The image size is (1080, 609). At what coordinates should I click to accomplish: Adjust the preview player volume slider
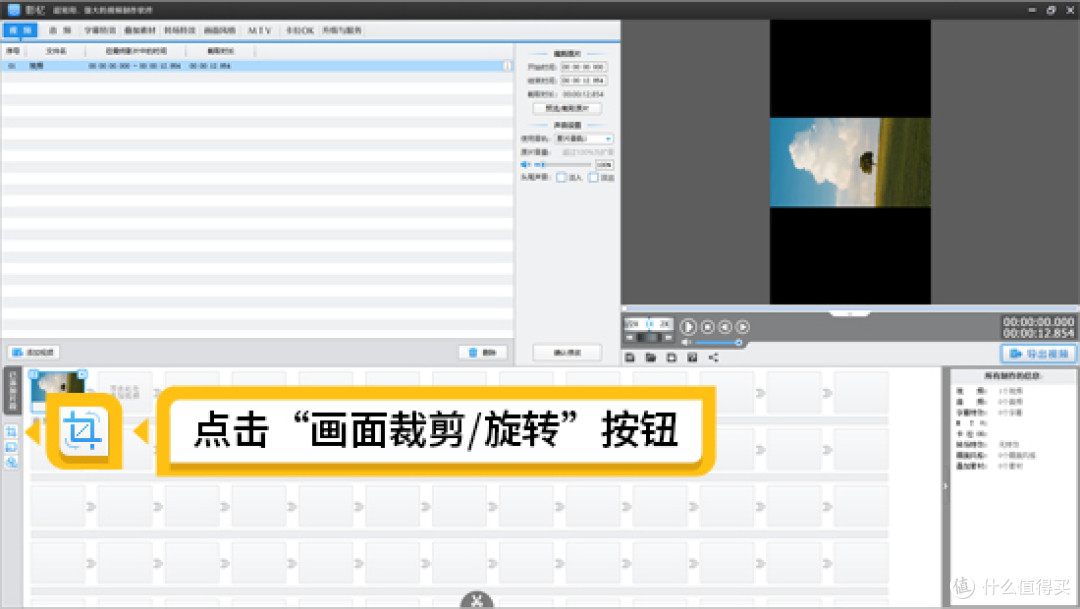click(x=718, y=342)
